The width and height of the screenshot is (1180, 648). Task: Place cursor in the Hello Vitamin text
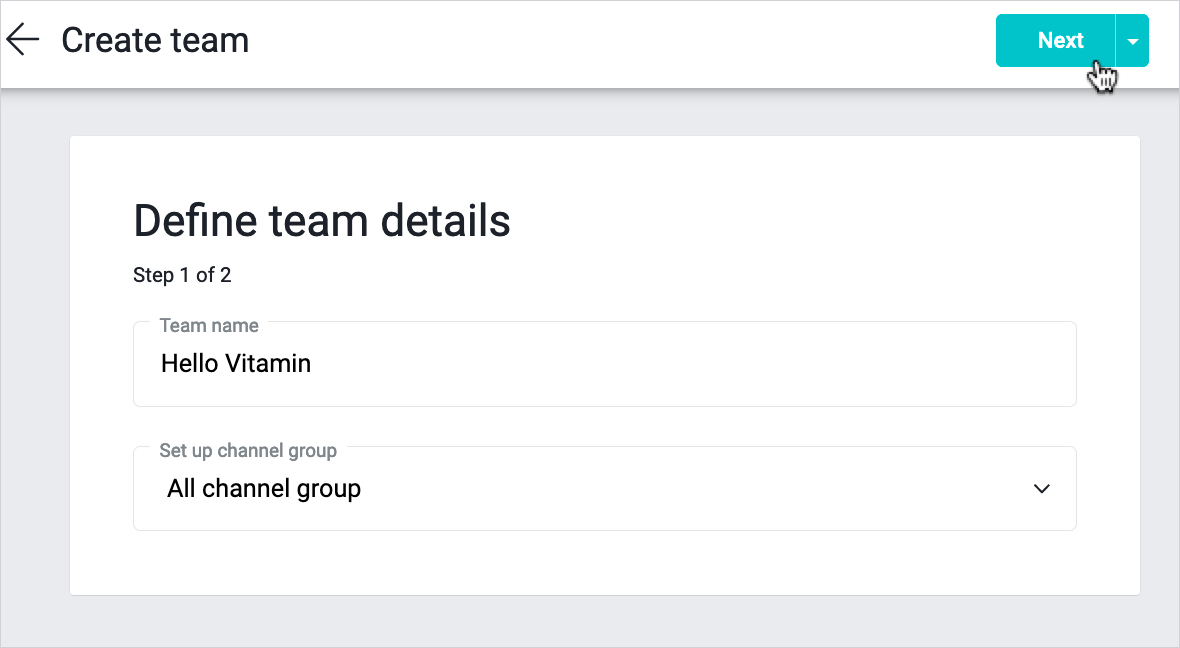click(x=236, y=364)
